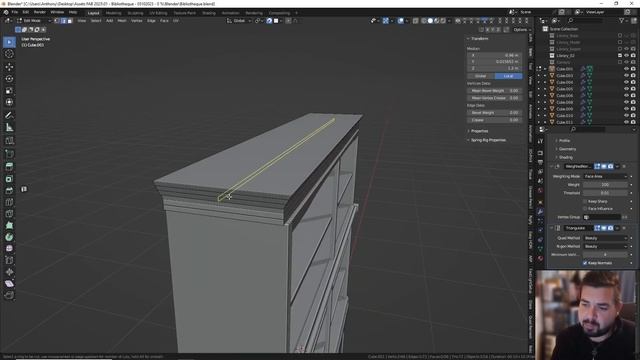This screenshot has width=640, height=360.
Task: Toggle exclude checkbox for Library_02 collection
Action: pyautogui.click(x=620, y=56)
